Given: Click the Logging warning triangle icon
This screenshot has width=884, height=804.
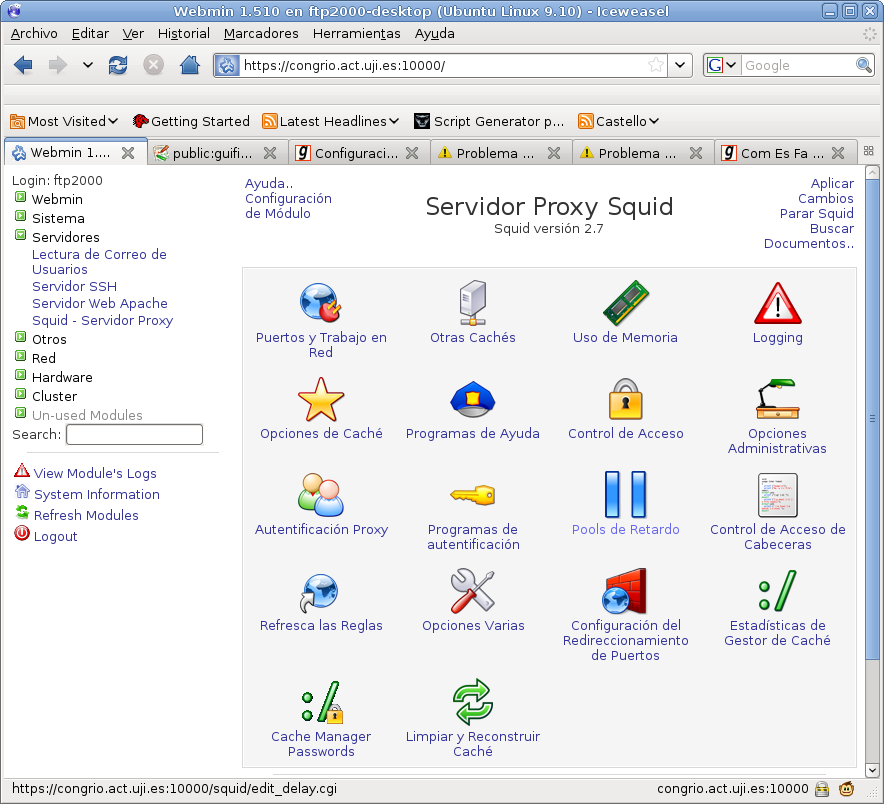Looking at the screenshot, I should (777, 304).
